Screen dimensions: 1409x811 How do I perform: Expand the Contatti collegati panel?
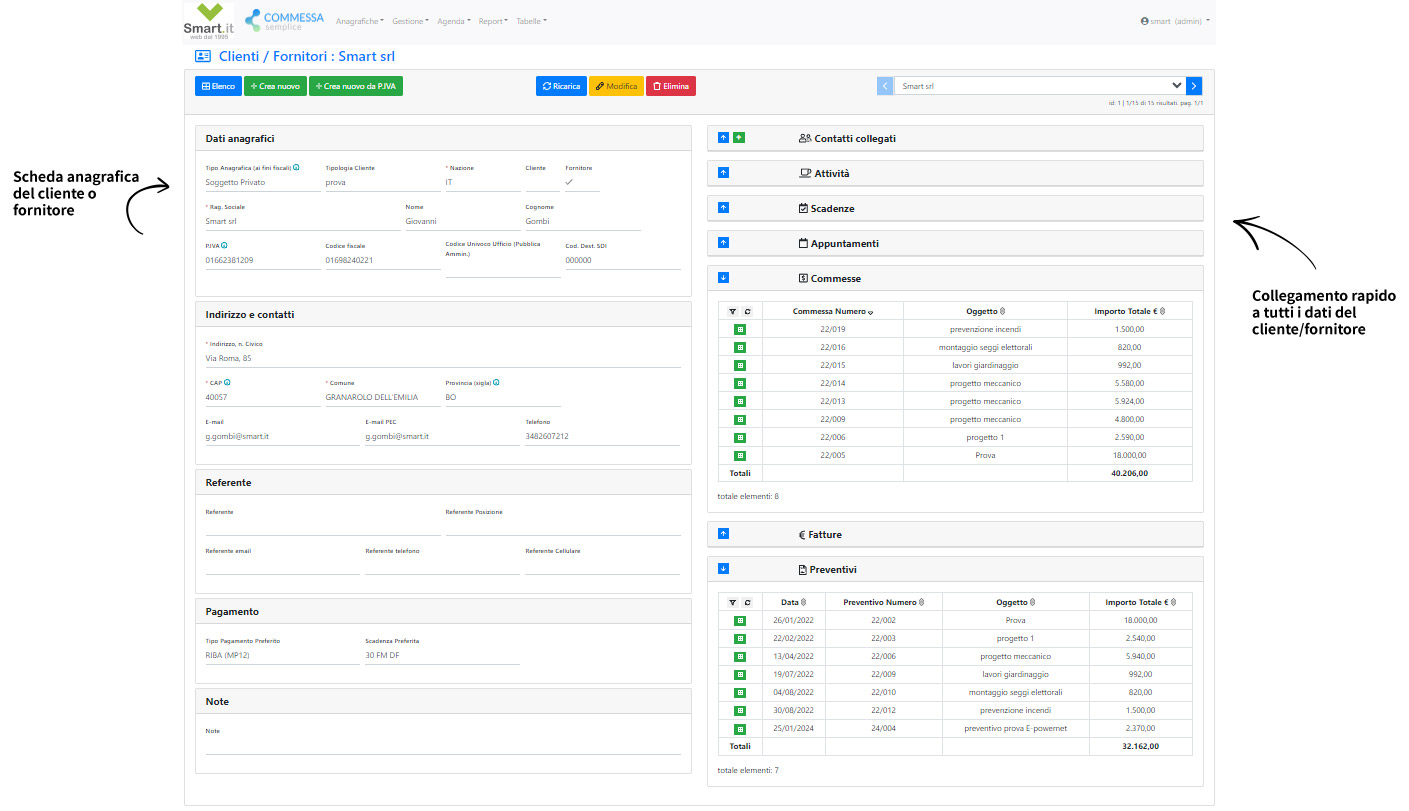724,138
